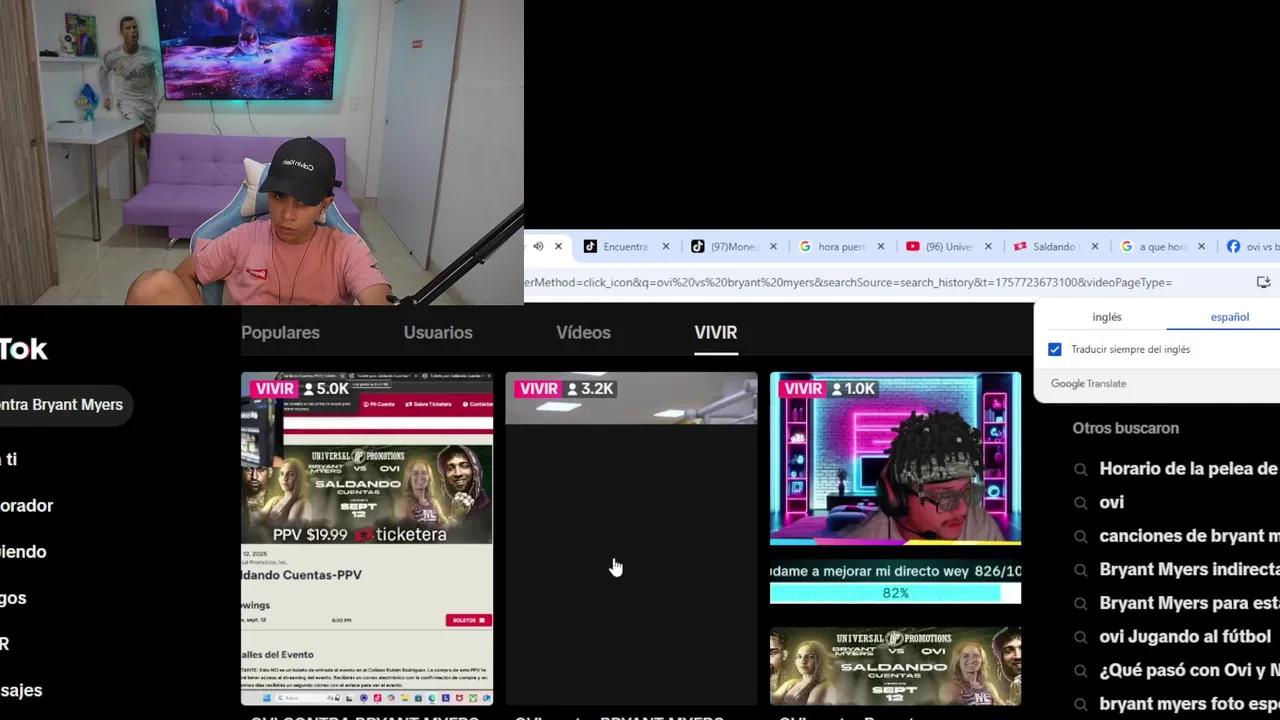This screenshot has height=720, width=1280.
Task: Open suggestion '¿Qué pasó con Ovi y N'
Action: 1189,670
